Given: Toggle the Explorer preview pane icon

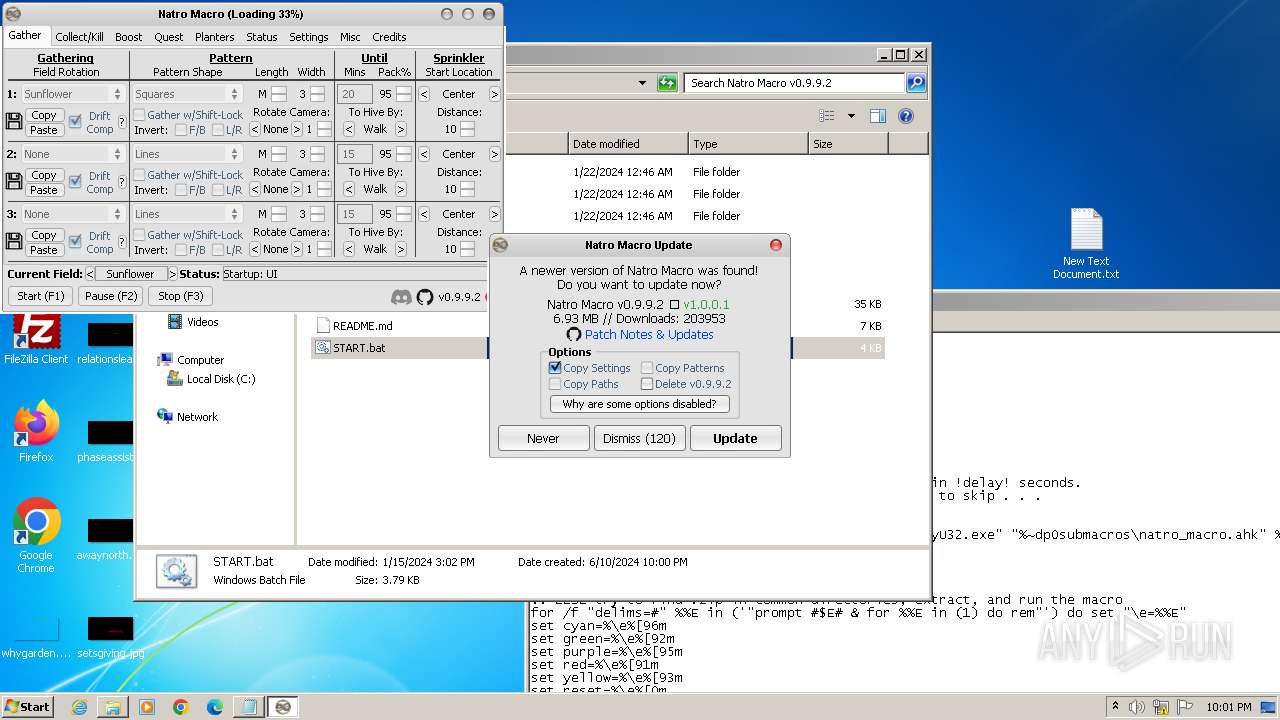Looking at the screenshot, I should (878, 116).
